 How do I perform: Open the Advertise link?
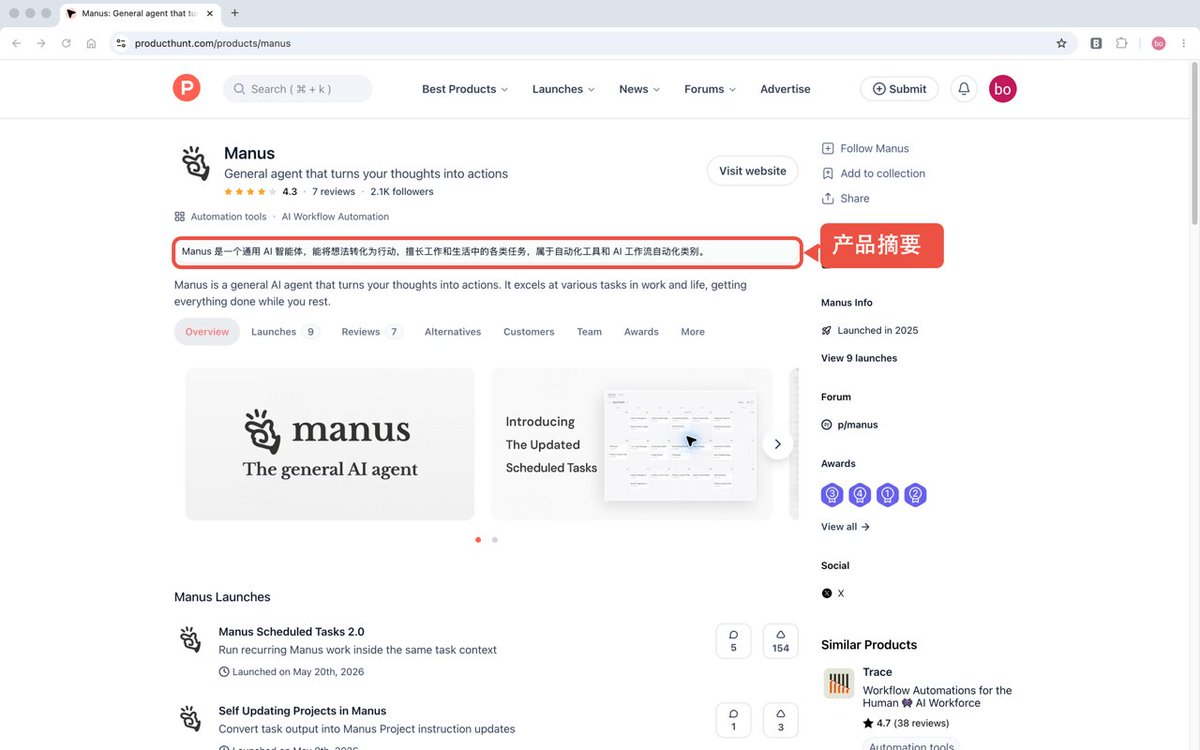(785, 89)
